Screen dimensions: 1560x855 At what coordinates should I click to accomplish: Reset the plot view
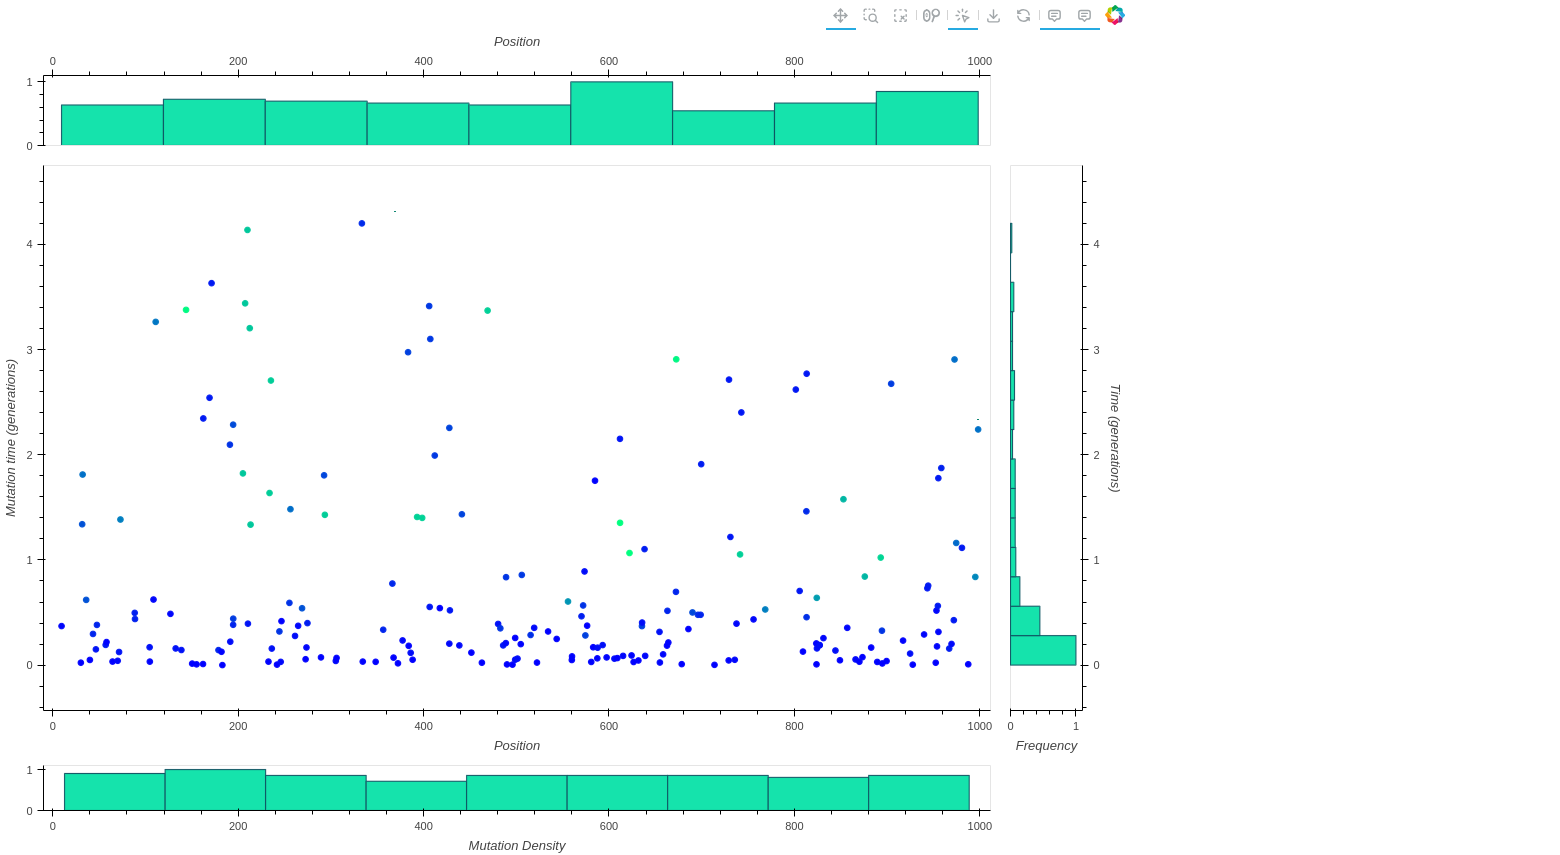1023,16
